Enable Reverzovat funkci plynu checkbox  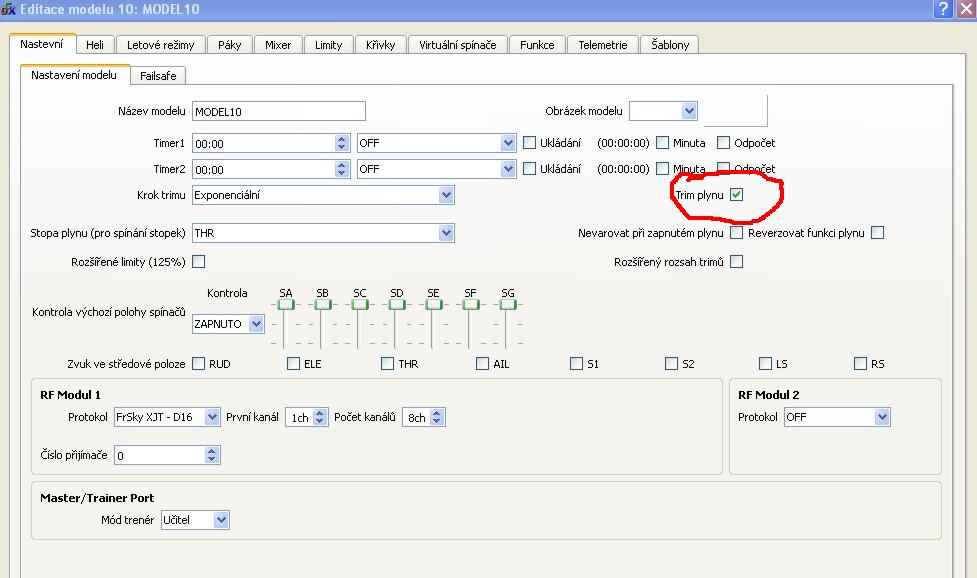pyautogui.click(x=877, y=233)
